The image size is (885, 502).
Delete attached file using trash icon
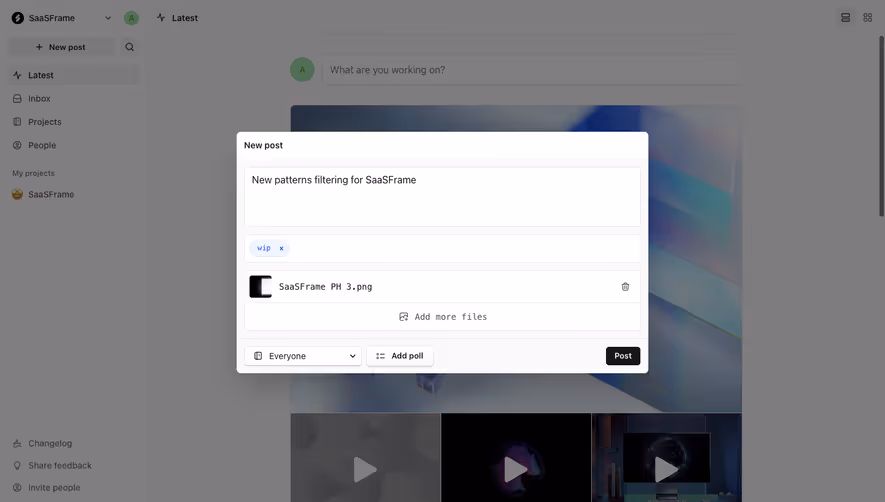coord(625,287)
